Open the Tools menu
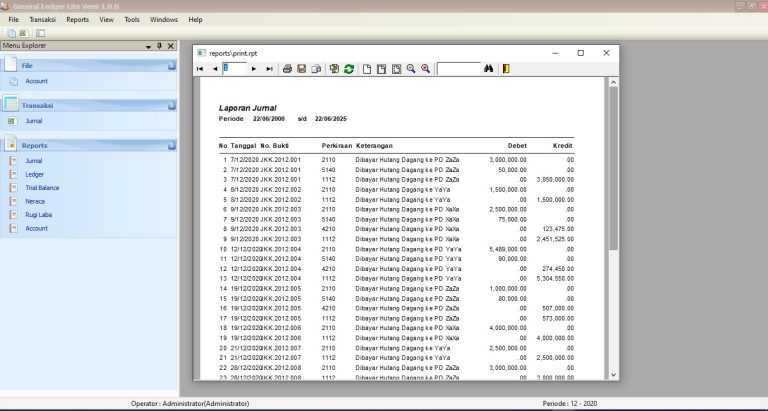This screenshot has height=411, width=768. tap(132, 19)
